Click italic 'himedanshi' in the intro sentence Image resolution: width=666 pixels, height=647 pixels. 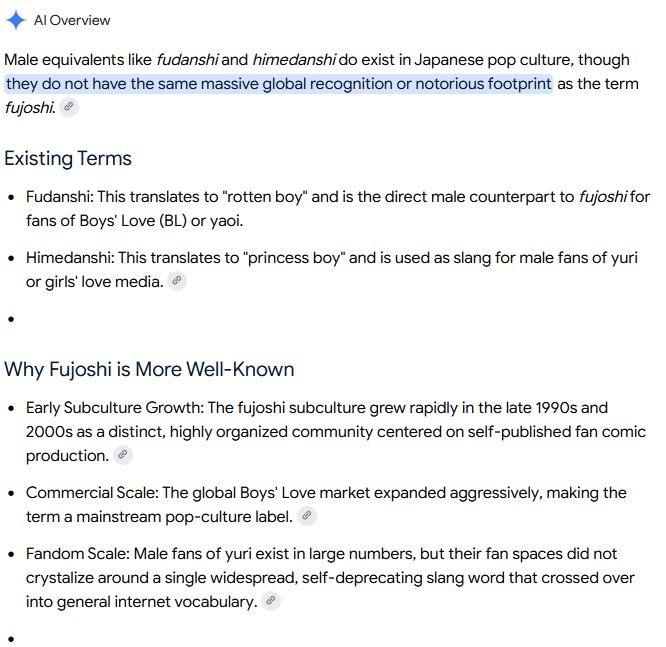click(x=294, y=60)
